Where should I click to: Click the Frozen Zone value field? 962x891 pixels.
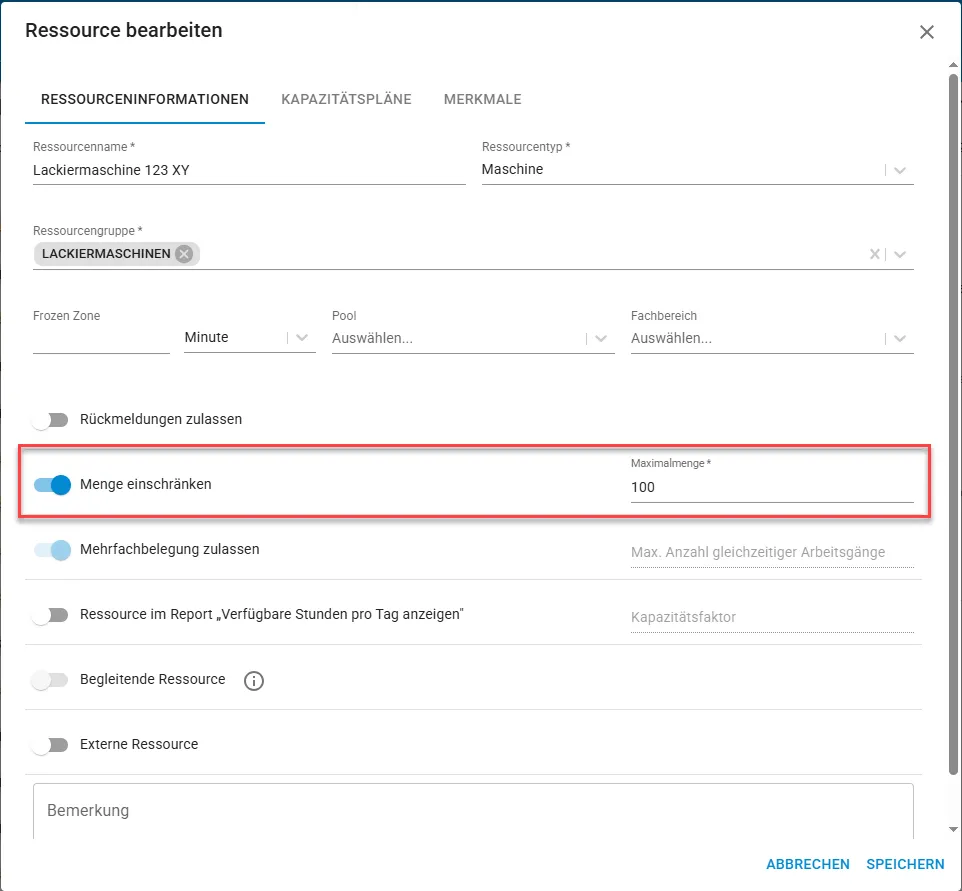tap(101, 338)
